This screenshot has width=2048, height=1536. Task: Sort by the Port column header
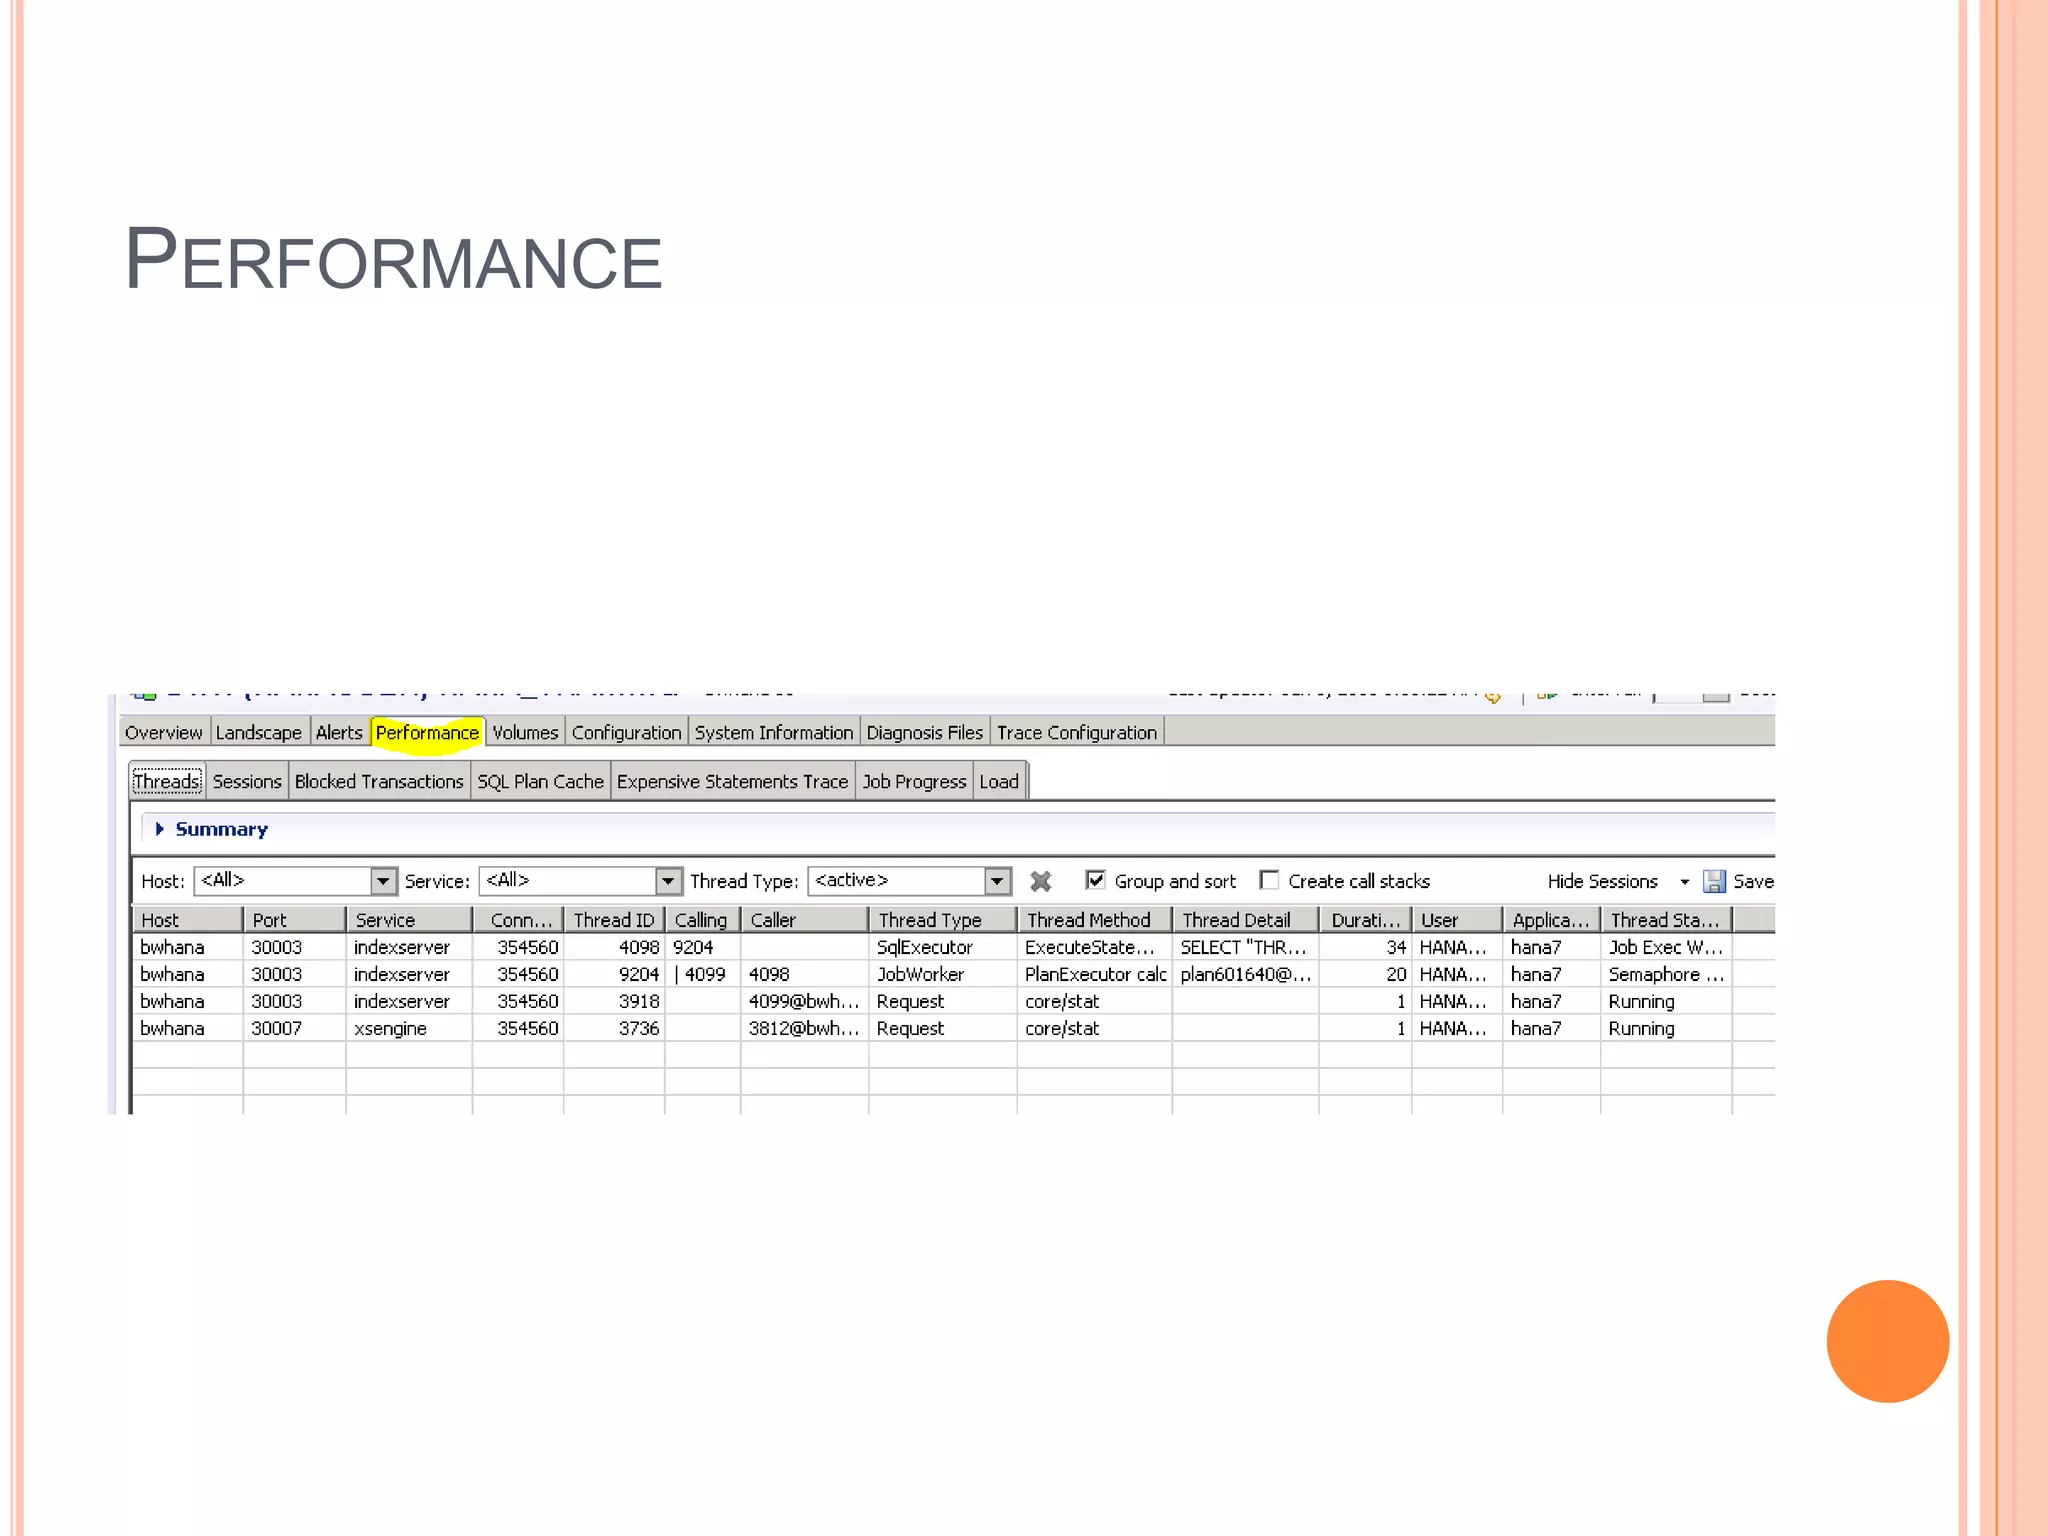(x=294, y=920)
